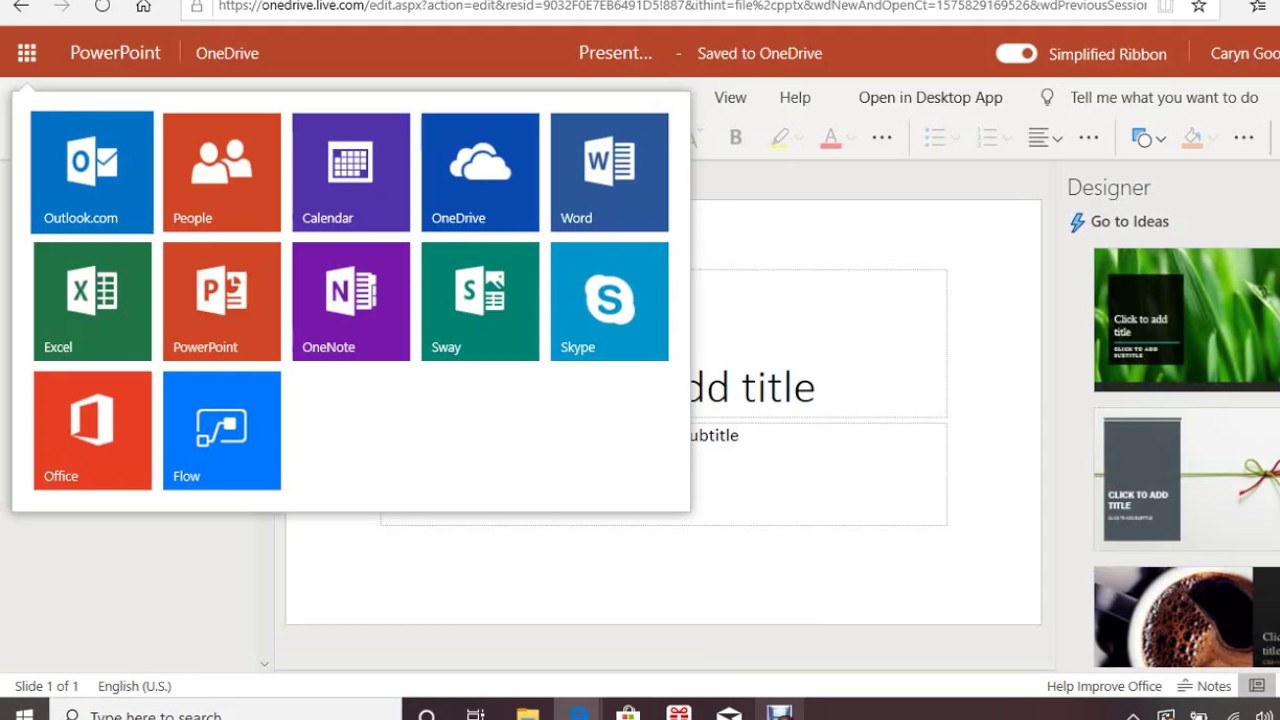The height and width of the screenshot is (720, 1280).
Task: Close the app launcher waffle icon
Action: (27, 53)
